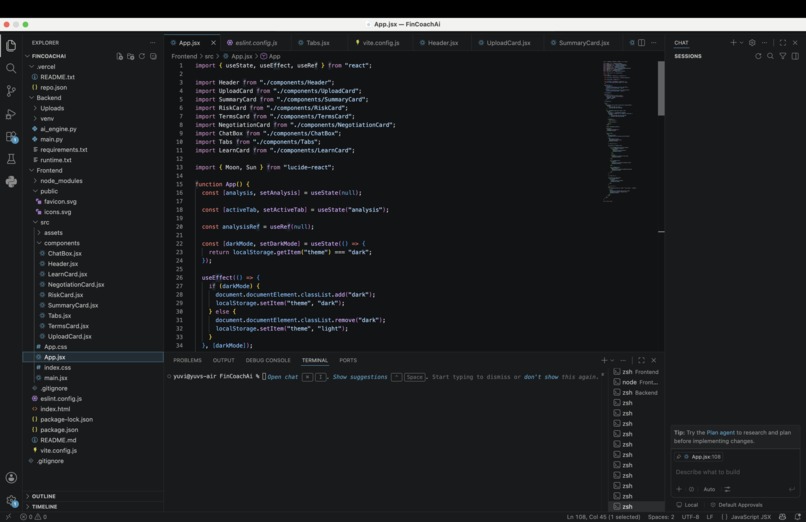Screen dimensions: 806x522
Task: Open notifications bell in status bar
Action: pyautogui.click(x=798, y=517)
